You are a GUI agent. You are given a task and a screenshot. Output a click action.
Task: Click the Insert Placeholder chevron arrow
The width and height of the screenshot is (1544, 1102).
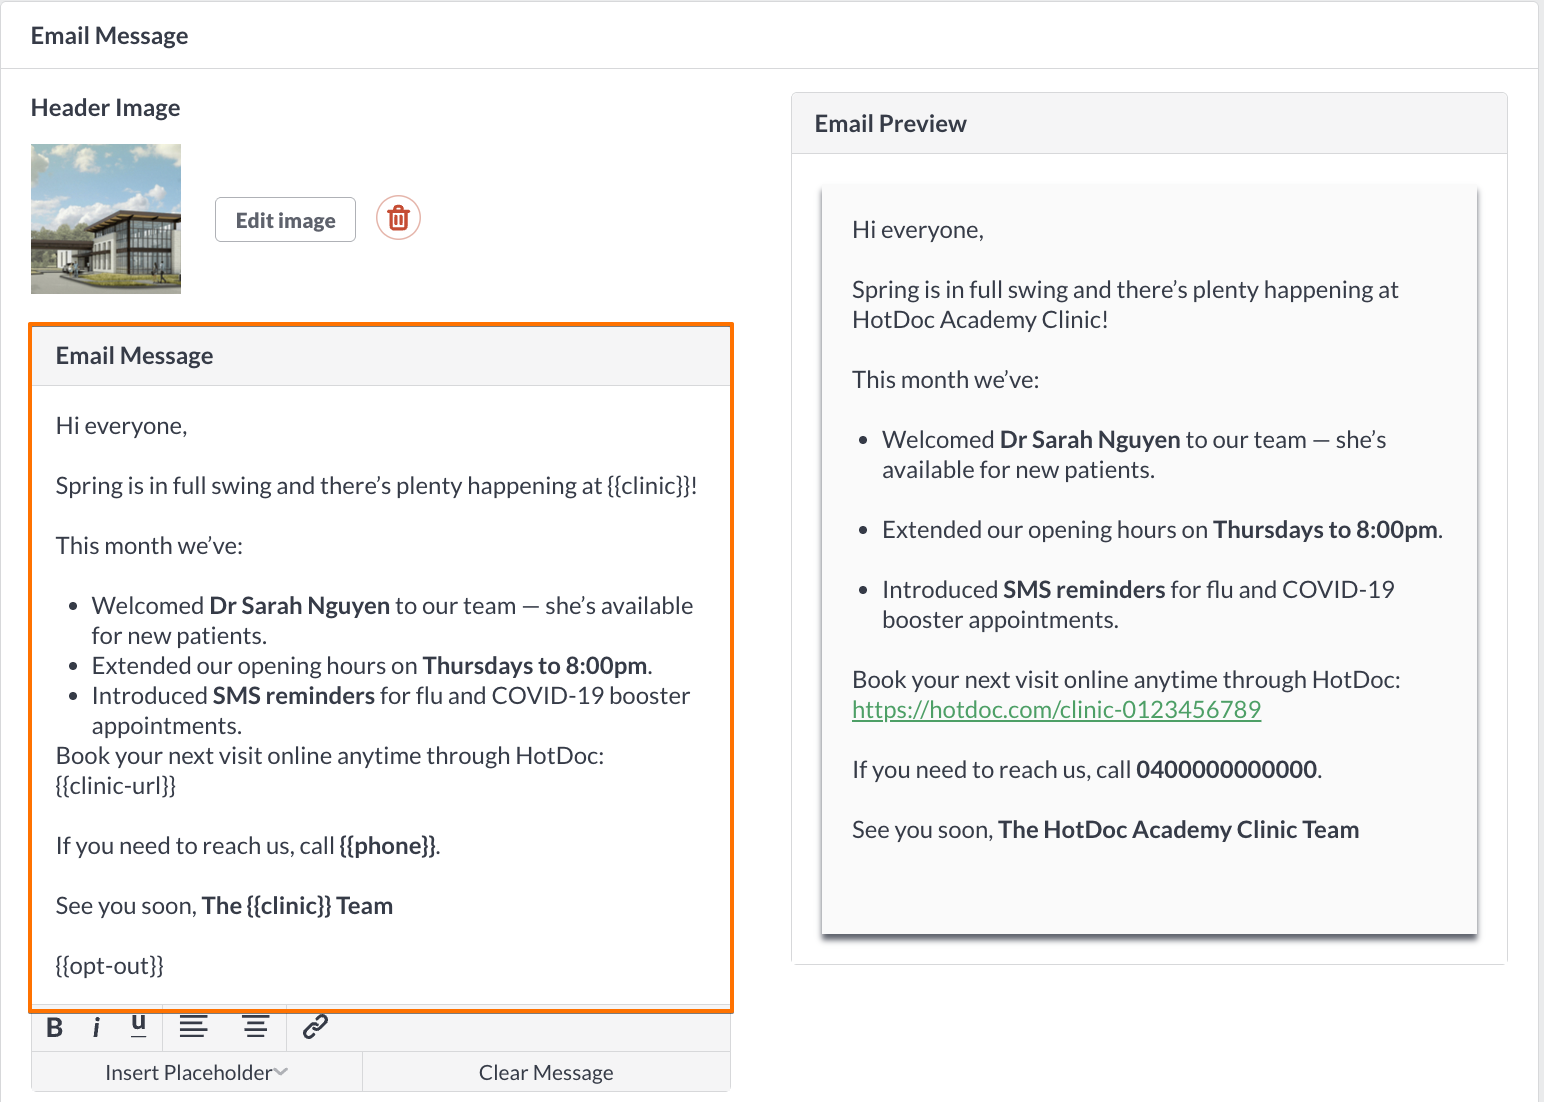click(x=281, y=1072)
